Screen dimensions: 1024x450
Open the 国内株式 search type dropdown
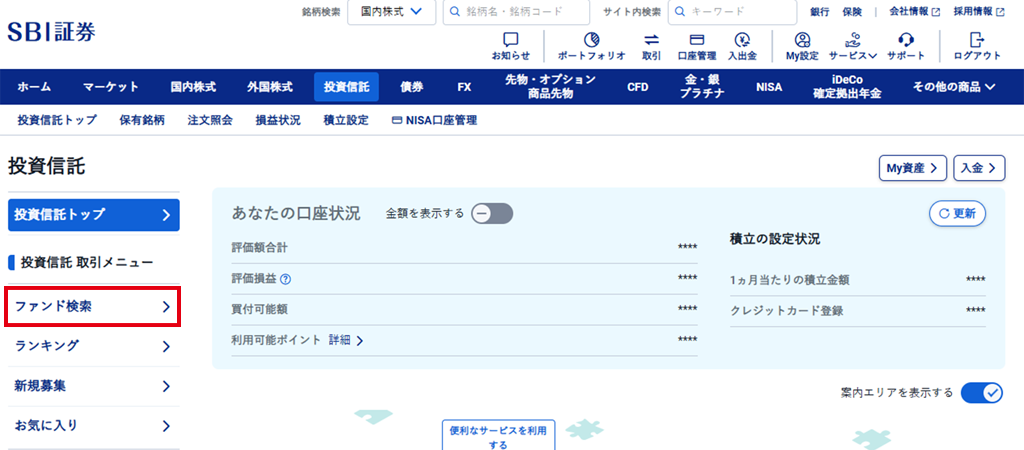(391, 12)
